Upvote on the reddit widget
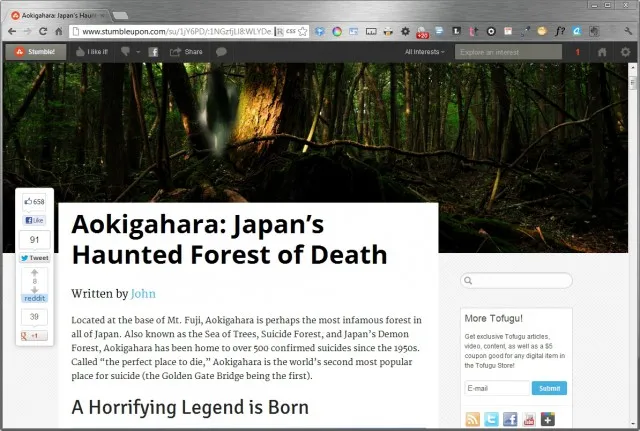Viewport: 640px width, 431px height. [34, 273]
